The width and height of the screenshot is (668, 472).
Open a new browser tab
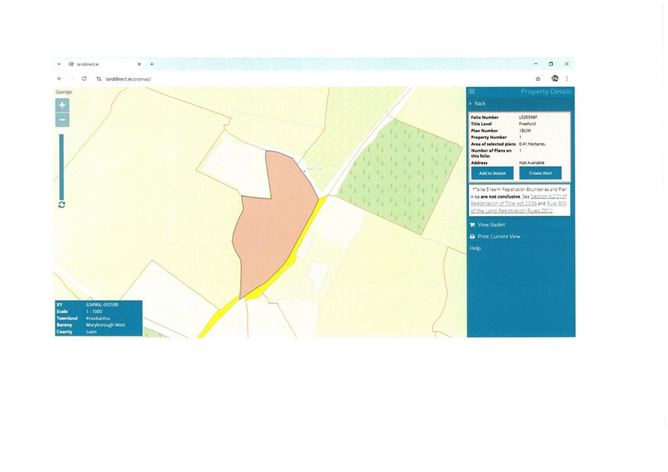pyautogui.click(x=151, y=64)
